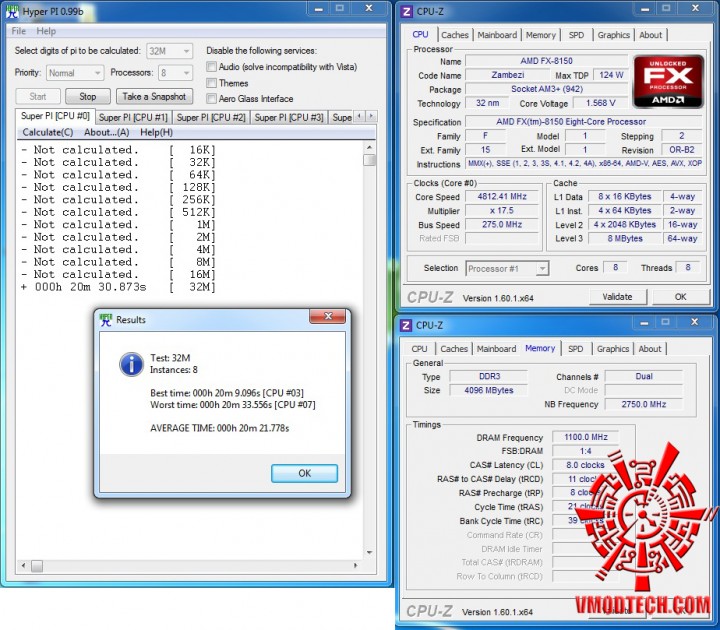Click the Hyper PI title bar icon
Viewport: 720px width, 630px height.
(x=12, y=12)
